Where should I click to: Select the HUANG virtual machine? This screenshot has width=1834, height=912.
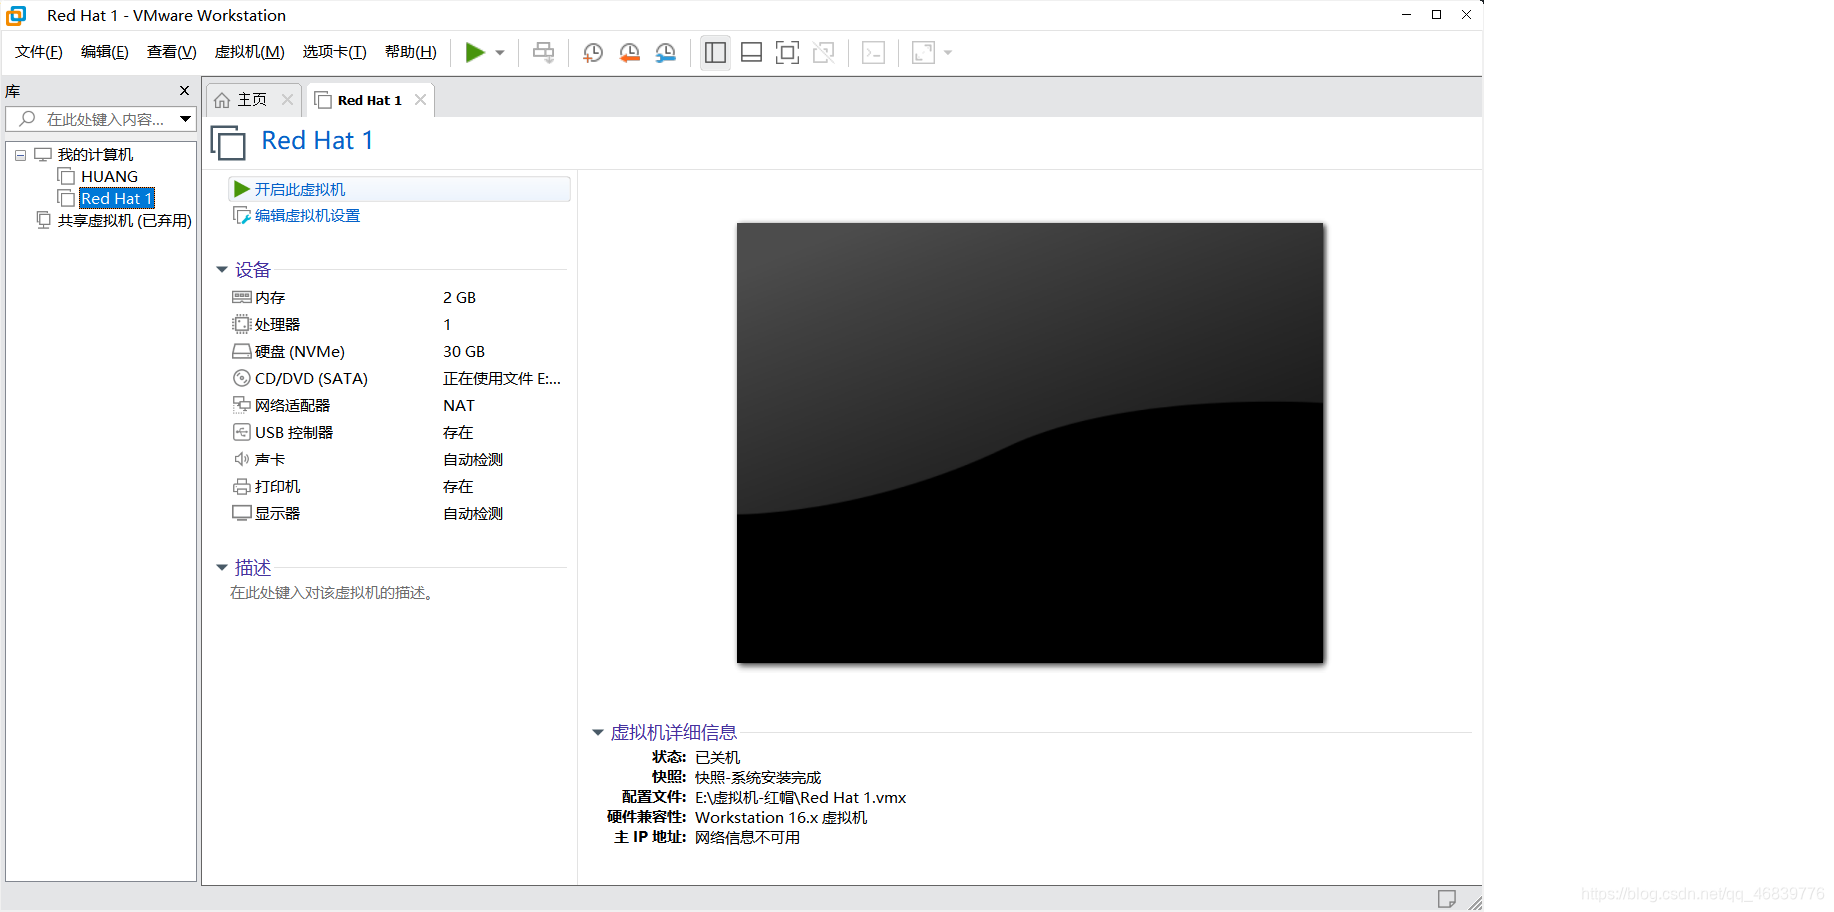point(109,177)
